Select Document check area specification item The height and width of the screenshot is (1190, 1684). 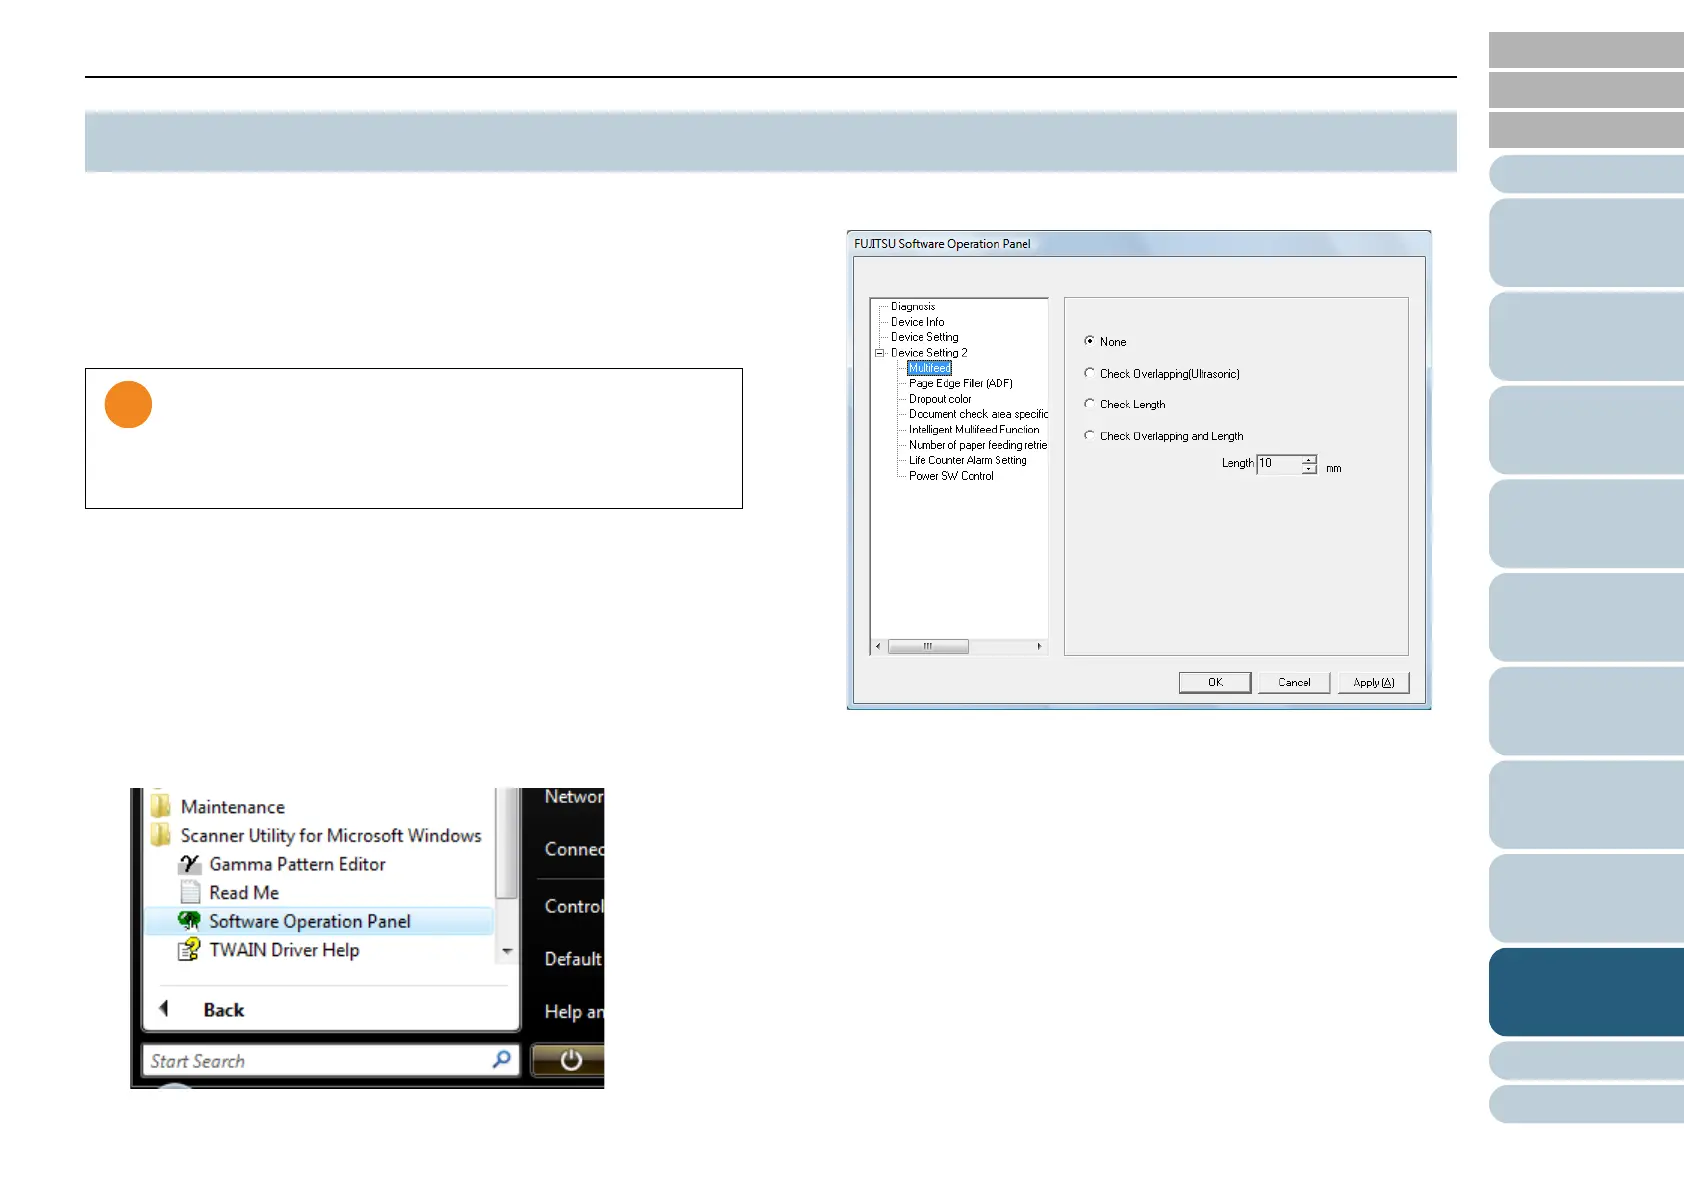tap(978, 414)
